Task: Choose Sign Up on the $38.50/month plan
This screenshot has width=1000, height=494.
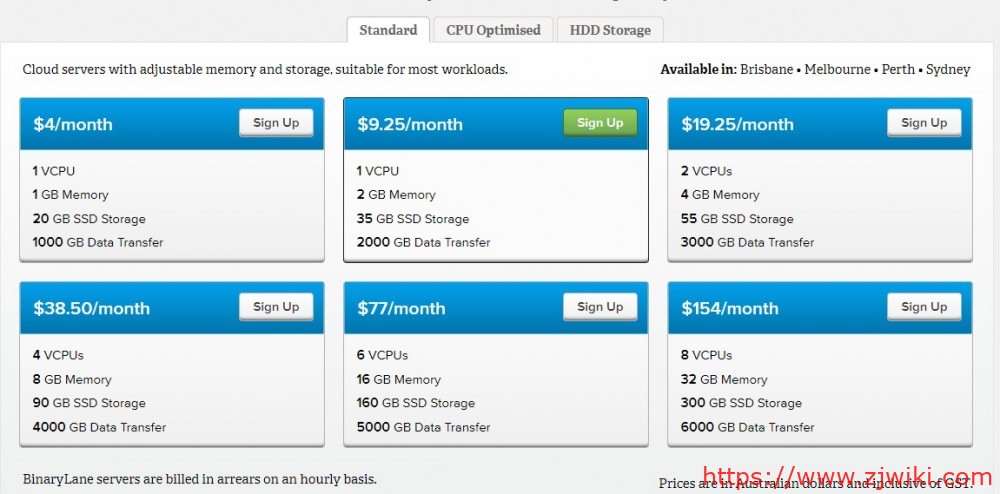Action: click(x=276, y=307)
